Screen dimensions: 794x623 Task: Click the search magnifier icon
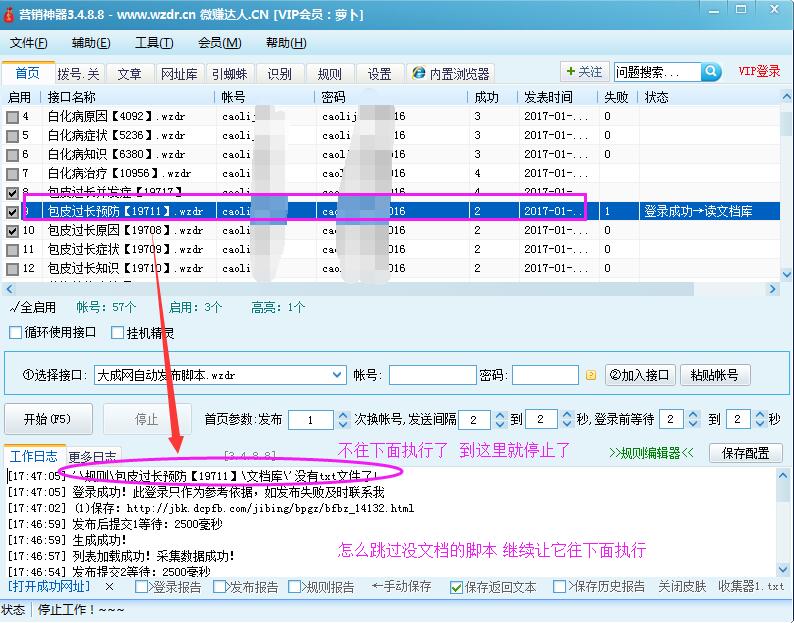711,72
